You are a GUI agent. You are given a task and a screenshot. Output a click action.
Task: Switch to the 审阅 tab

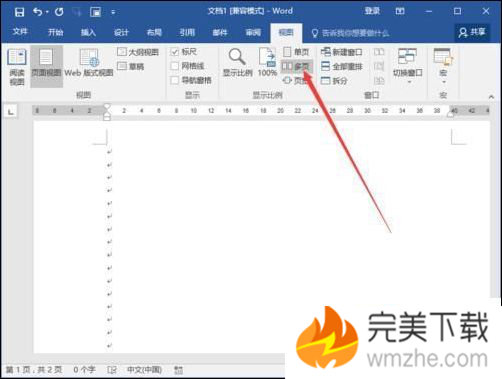[253, 32]
